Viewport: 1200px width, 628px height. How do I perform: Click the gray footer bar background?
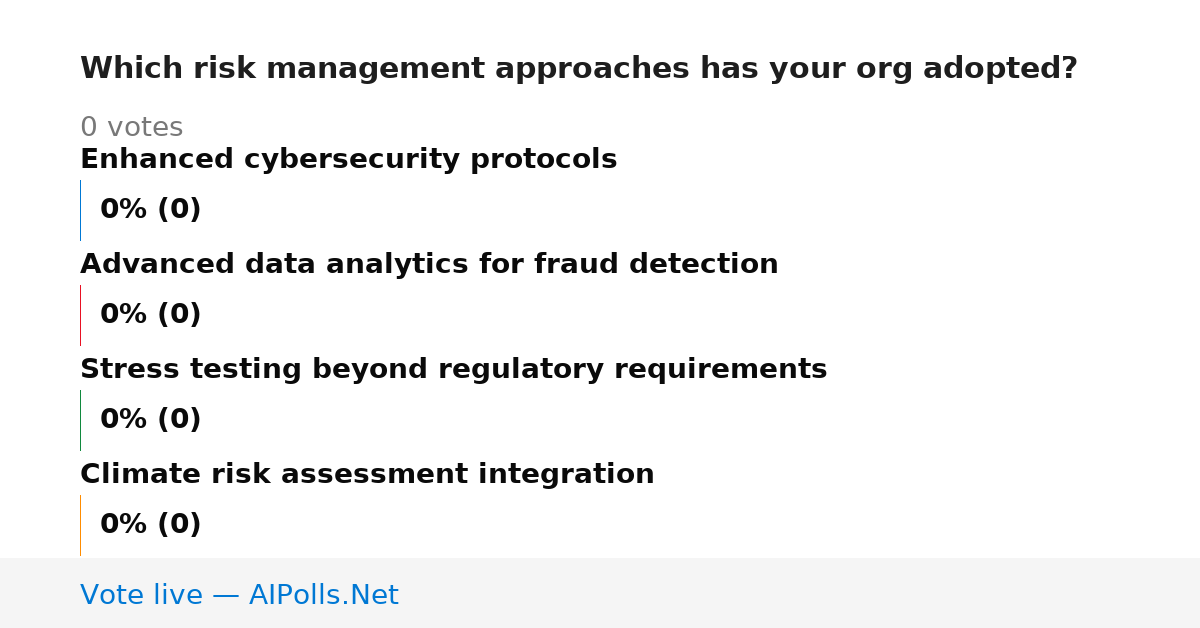[x=800, y=593]
